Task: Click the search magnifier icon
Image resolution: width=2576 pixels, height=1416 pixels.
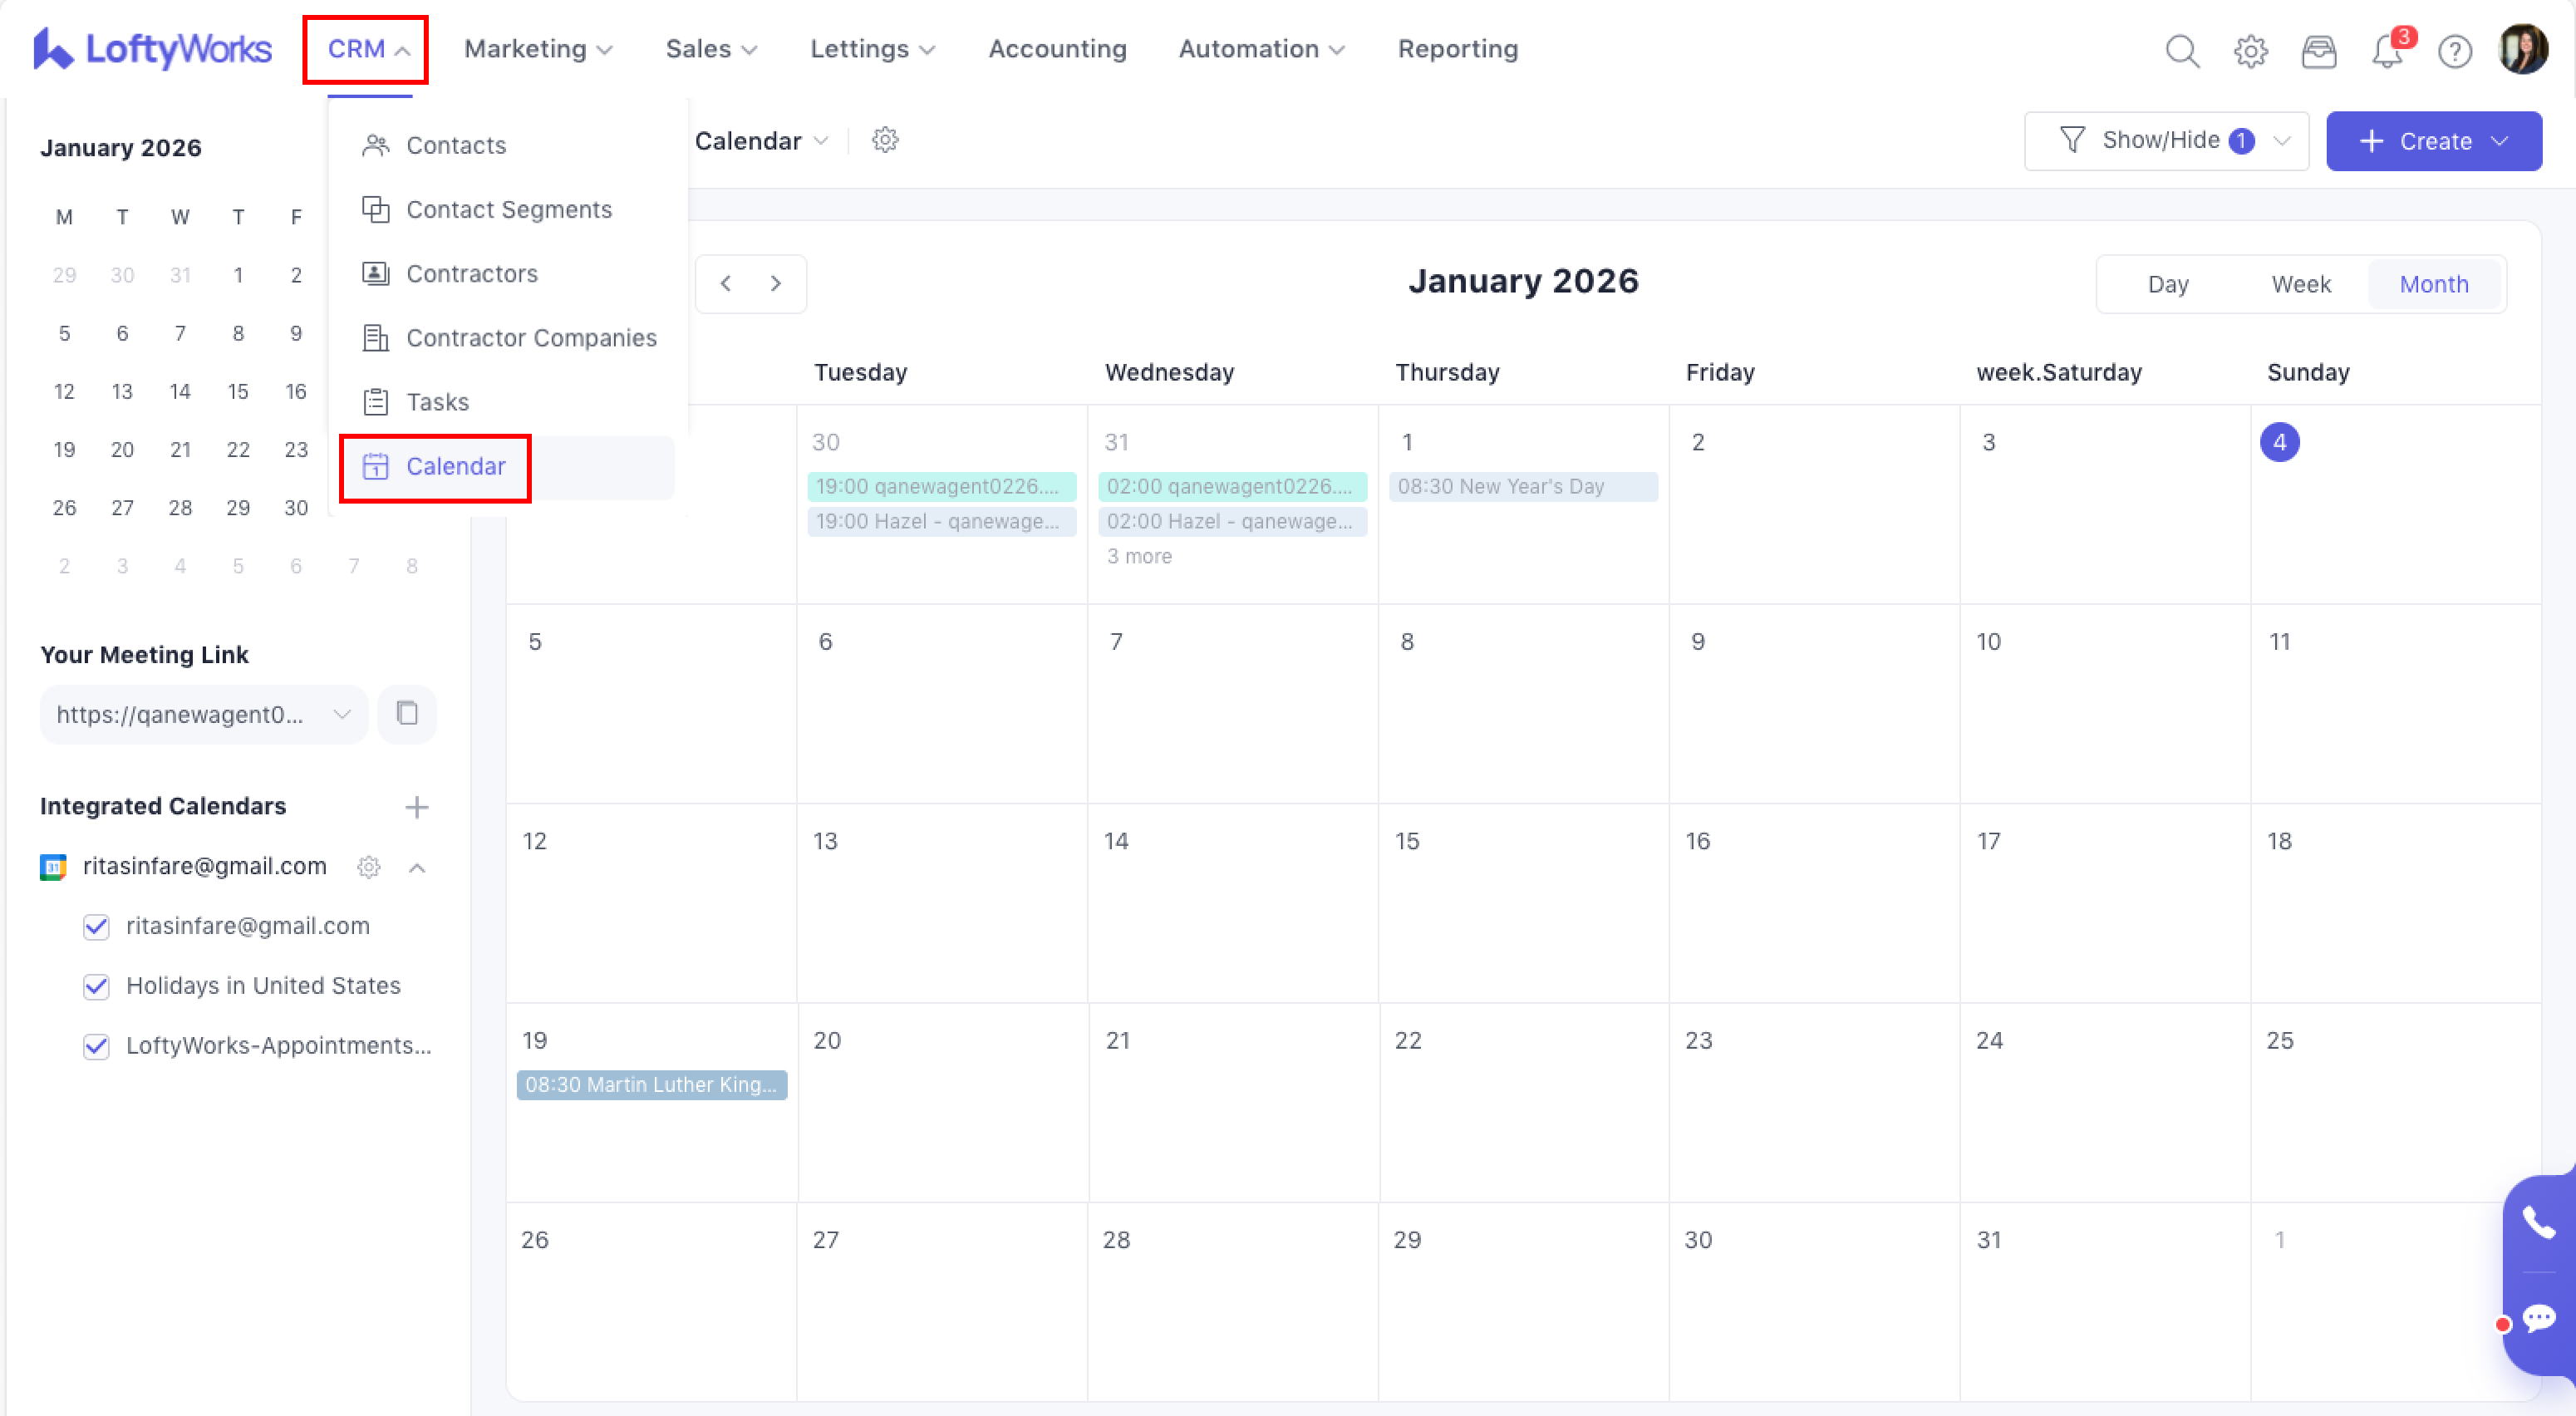Action: [x=2182, y=50]
